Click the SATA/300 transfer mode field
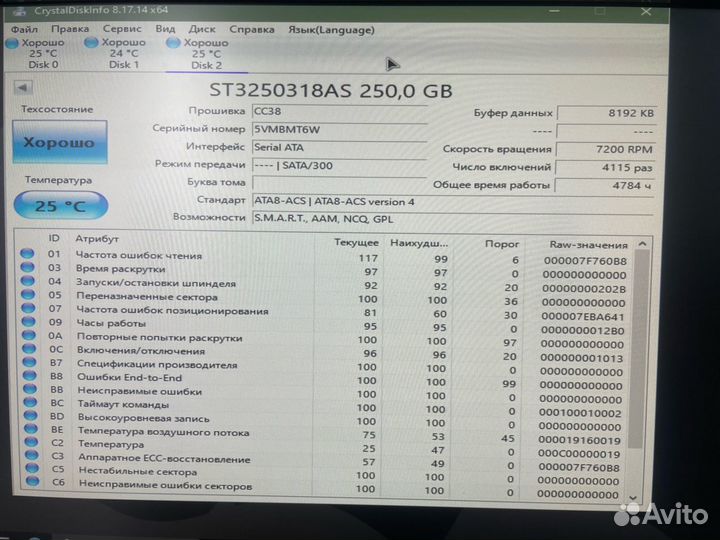Screen dimensions: 720x540 pyautogui.click(x=339, y=165)
